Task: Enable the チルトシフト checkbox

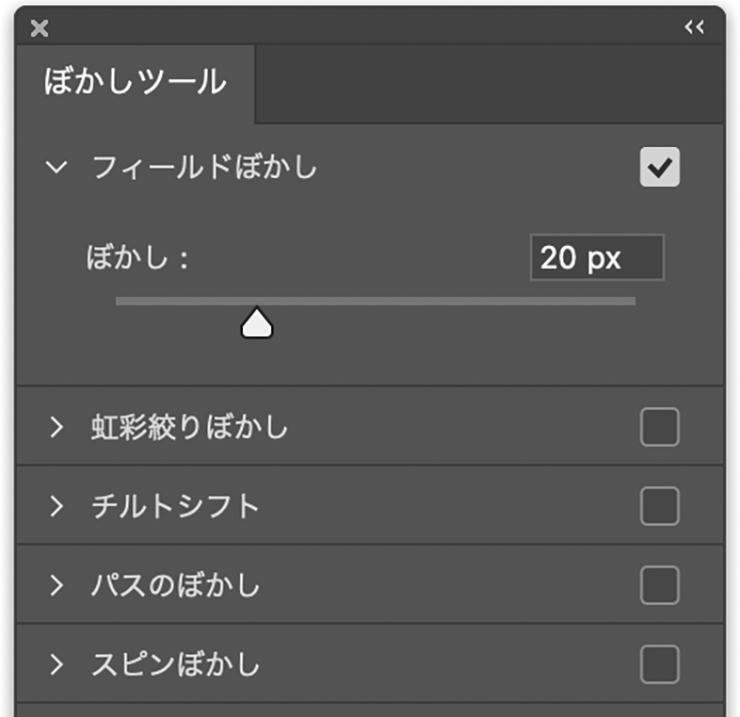Action: 659,506
